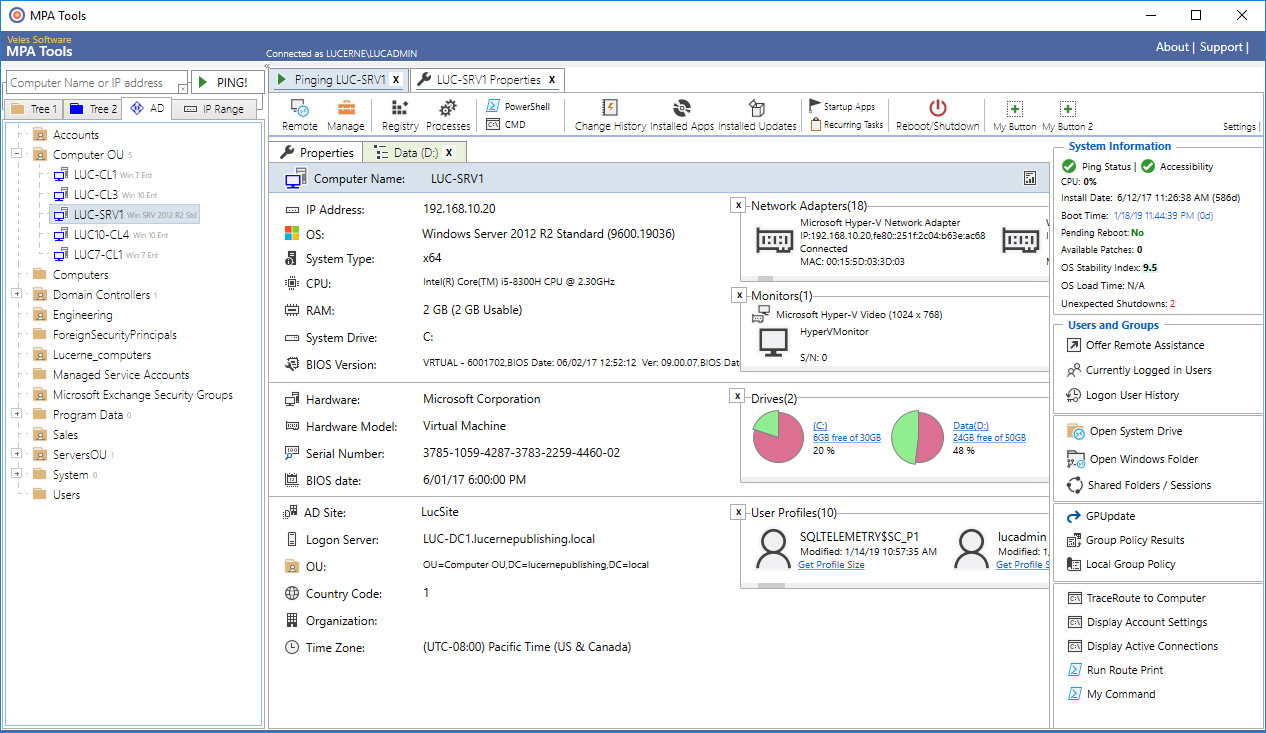The height and width of the screenshot is (733, 1266).
Task: Open Group Policy Results
Action: 1125,540
